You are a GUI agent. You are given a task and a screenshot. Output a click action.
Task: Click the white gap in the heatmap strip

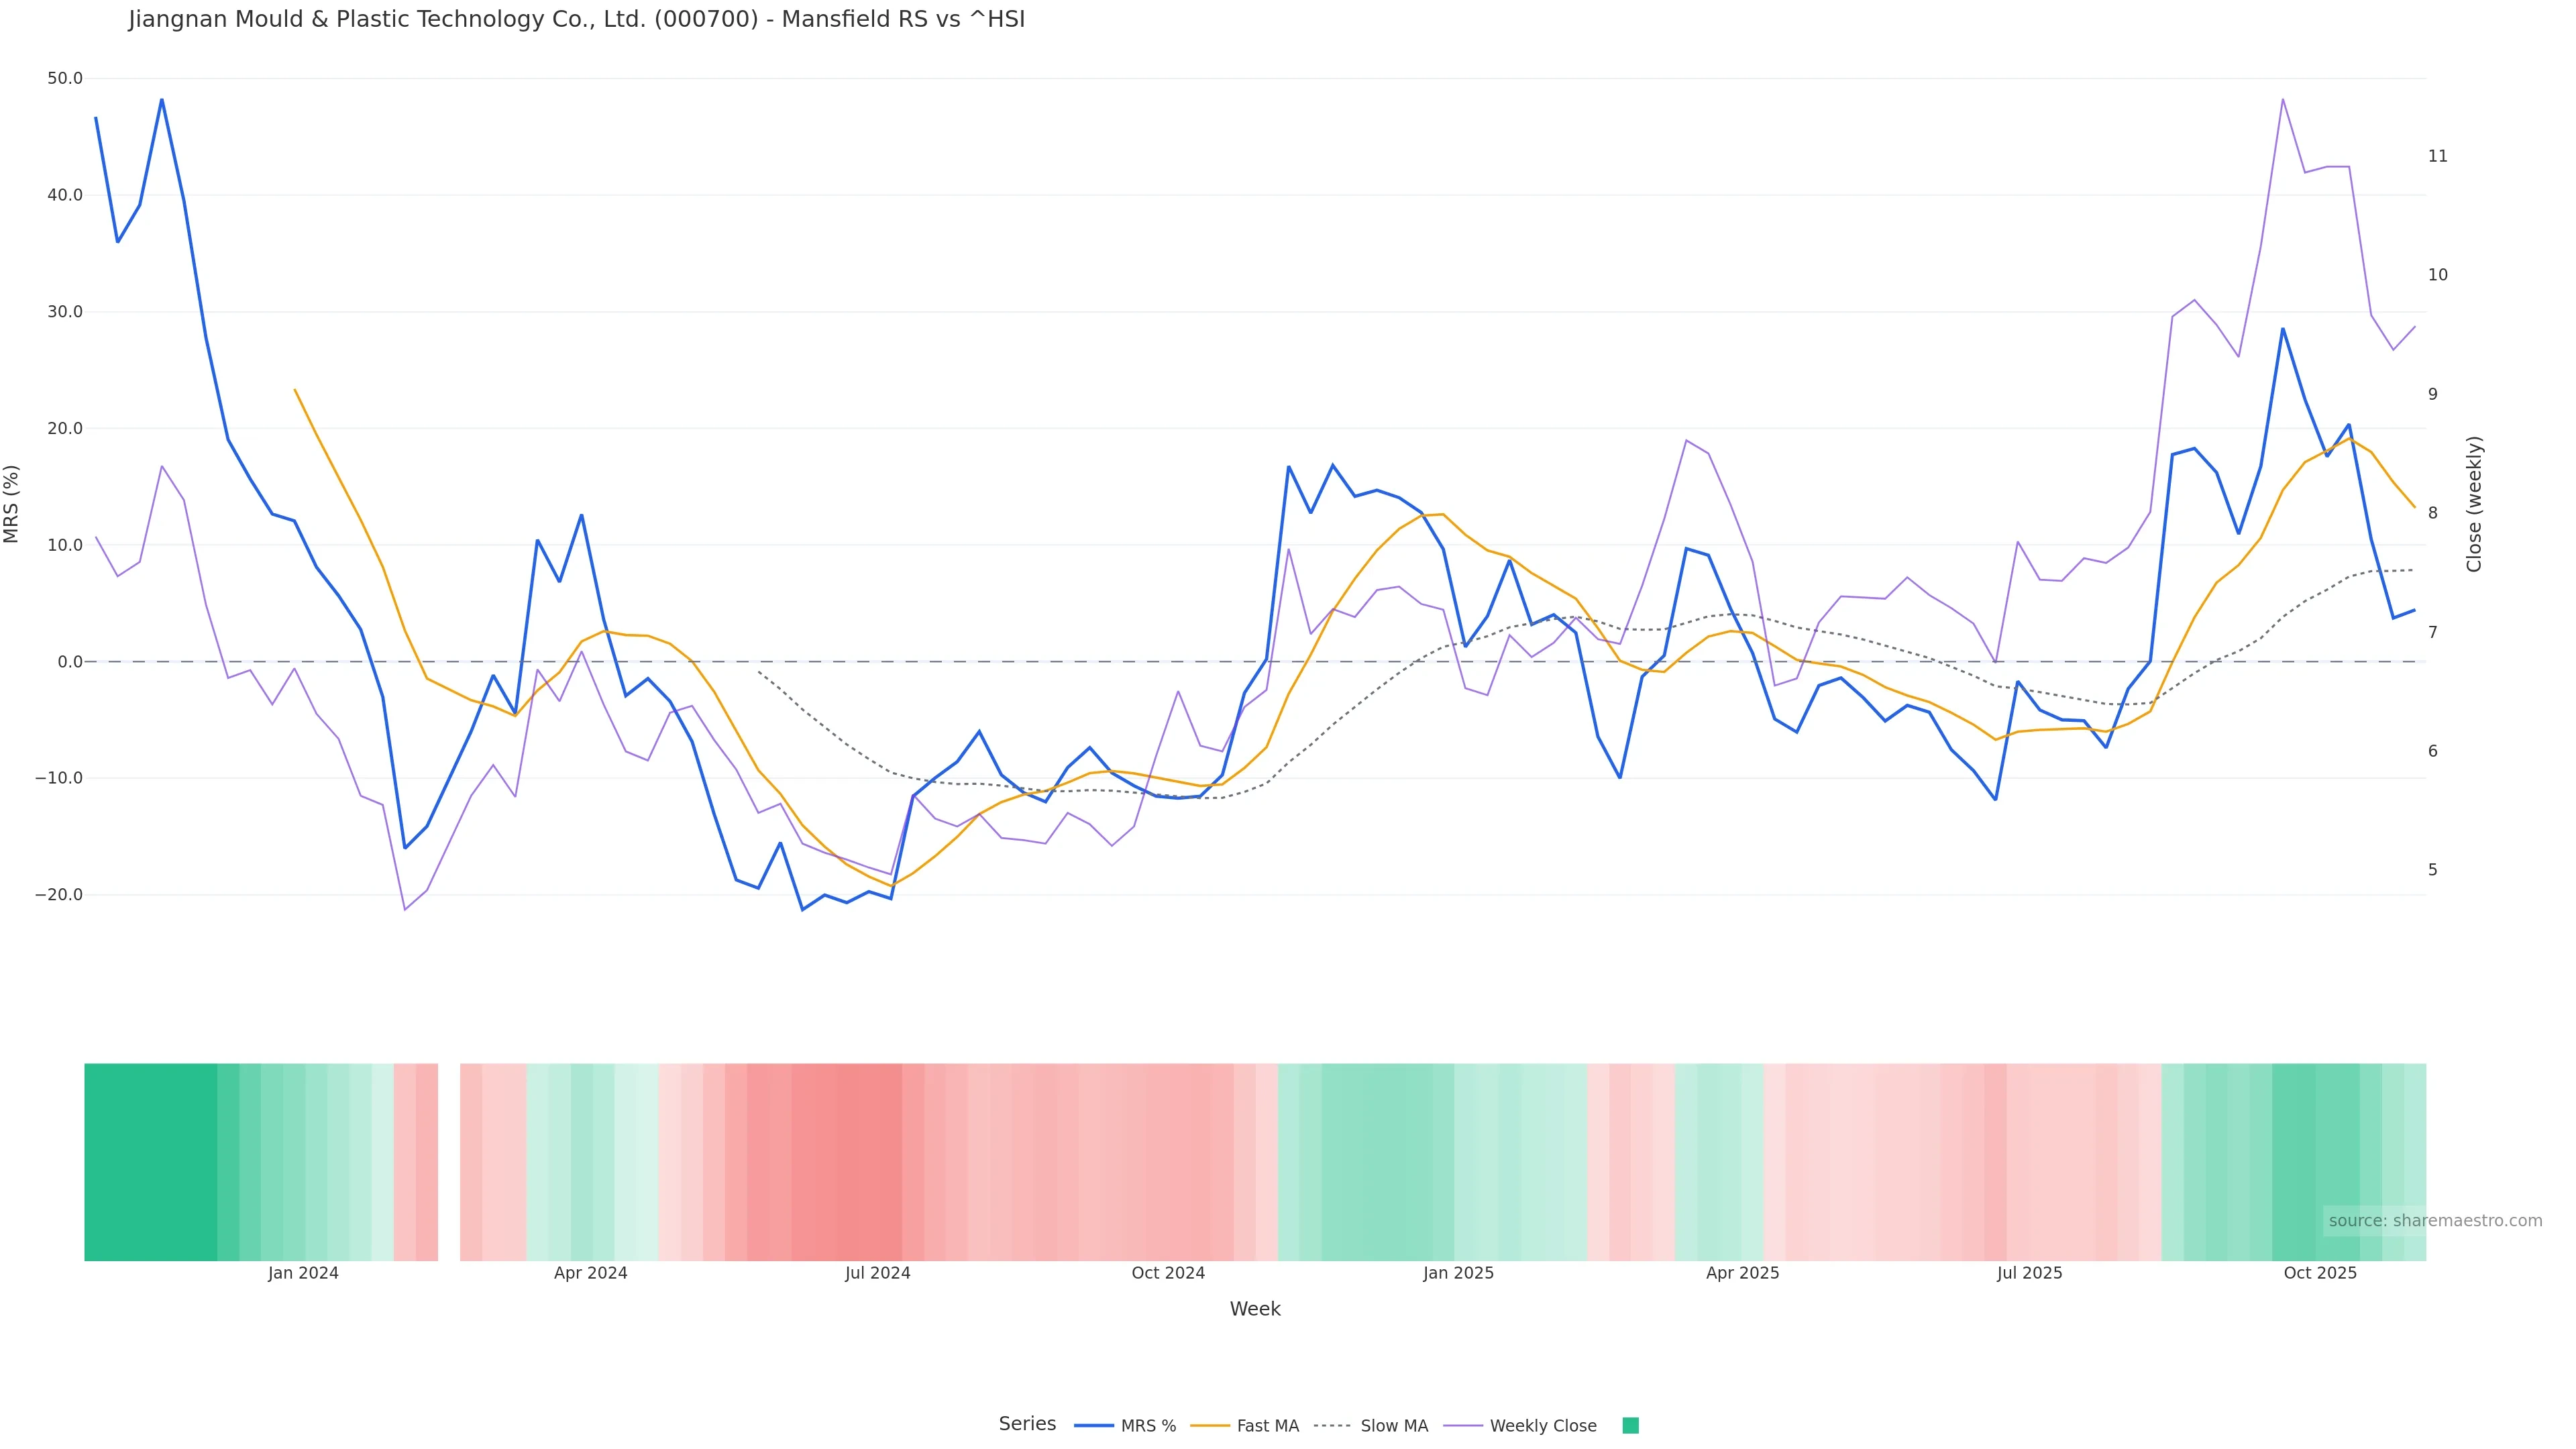pyautogui.click(x=449, y=1162)
